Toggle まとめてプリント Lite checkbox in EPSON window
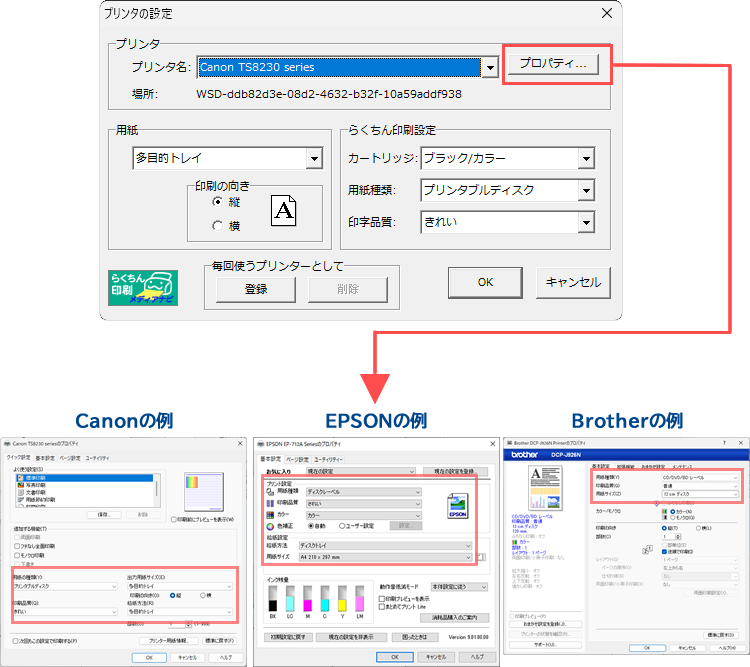 click(x=382, y=607)
